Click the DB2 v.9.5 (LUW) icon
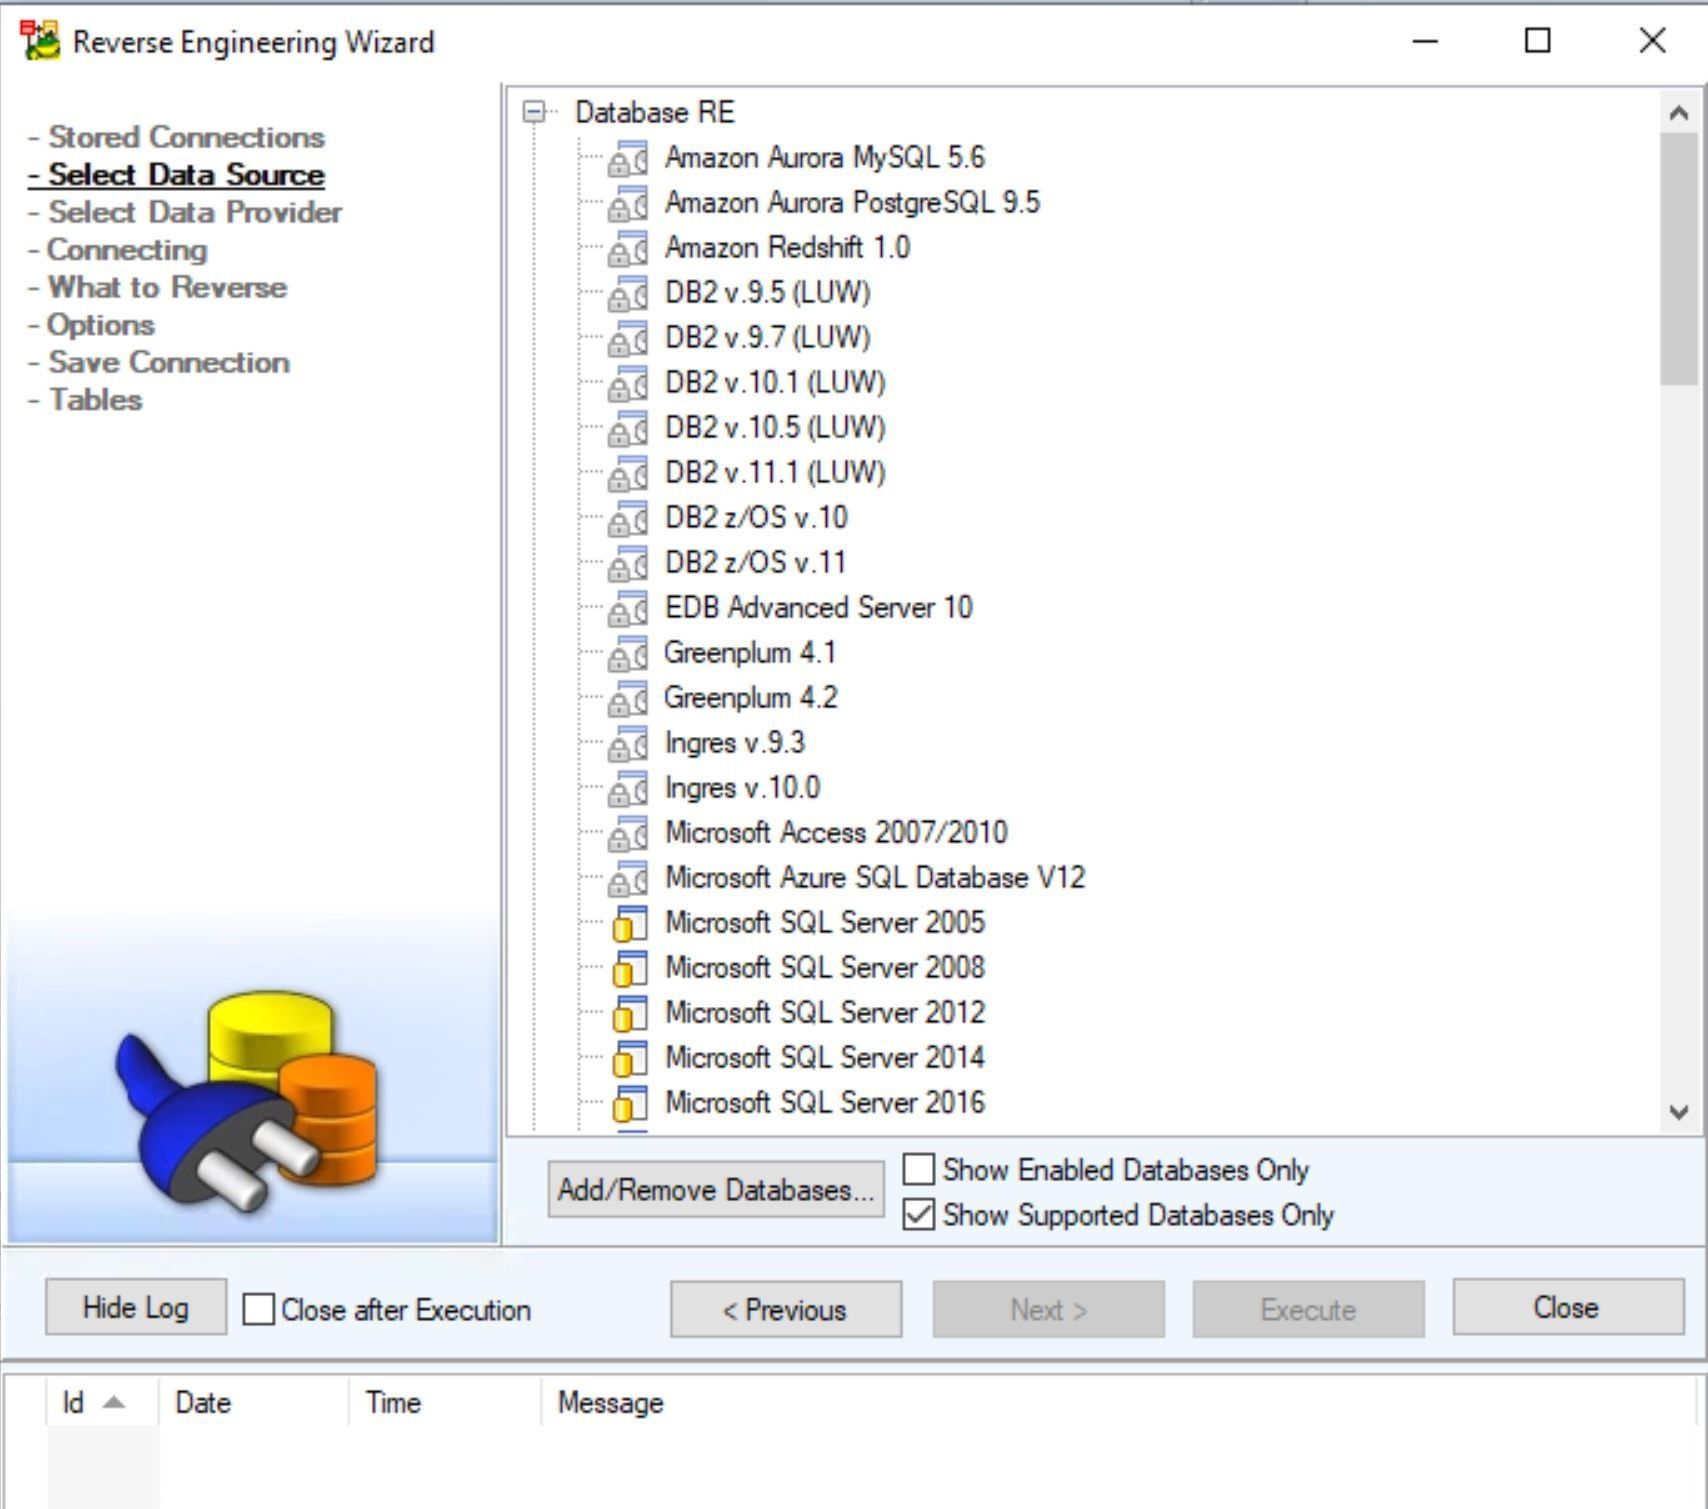 click(x=628, y=293)
